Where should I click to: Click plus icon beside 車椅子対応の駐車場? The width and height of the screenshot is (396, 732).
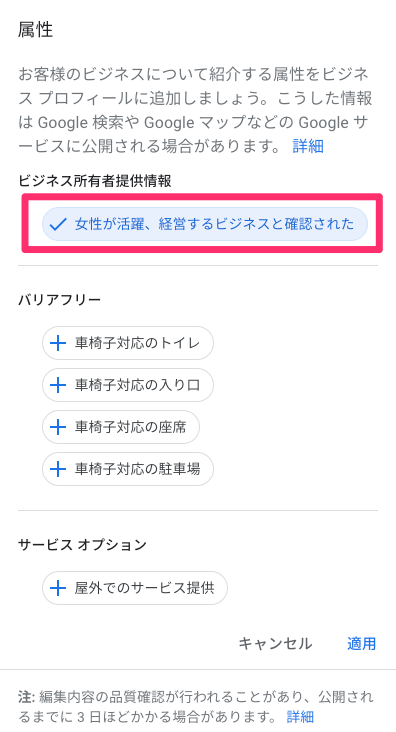[58, 469]
